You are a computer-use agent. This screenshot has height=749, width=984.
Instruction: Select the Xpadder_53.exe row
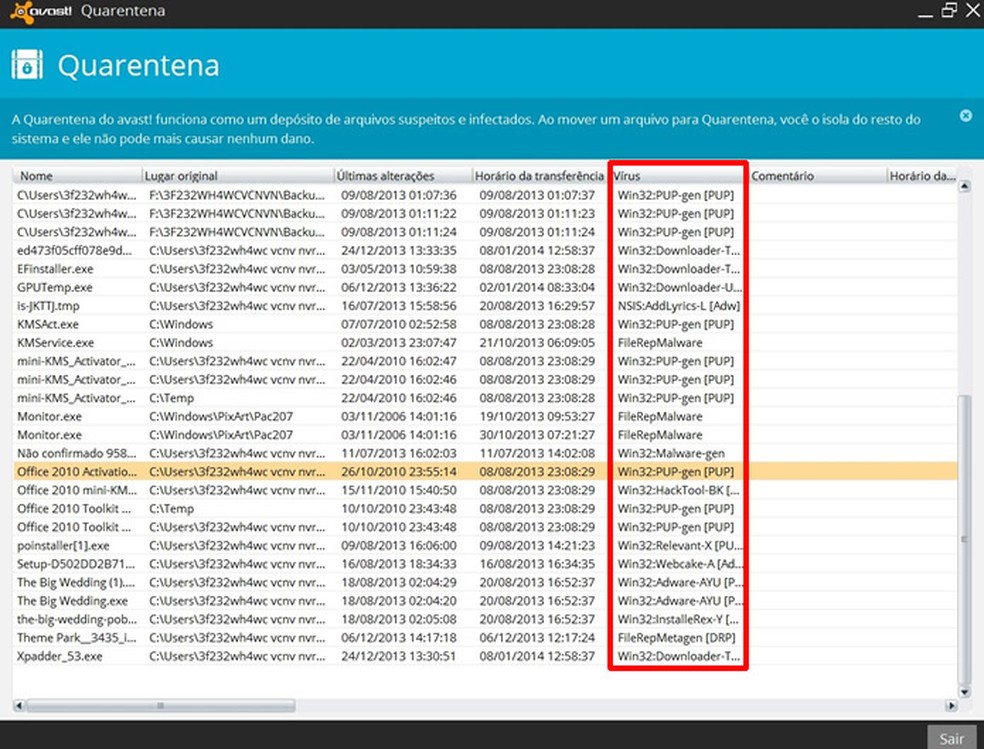485,656
